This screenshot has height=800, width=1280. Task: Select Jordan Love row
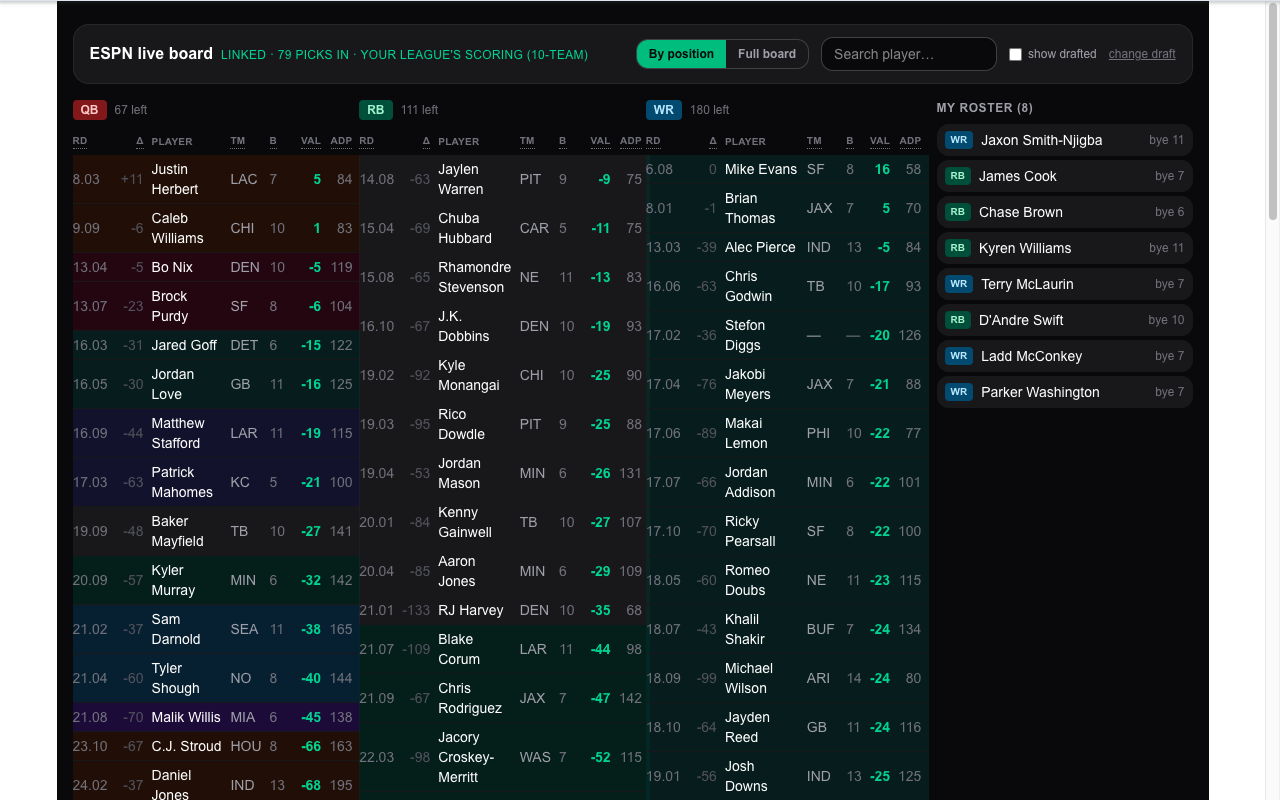(x=216, y=384)
